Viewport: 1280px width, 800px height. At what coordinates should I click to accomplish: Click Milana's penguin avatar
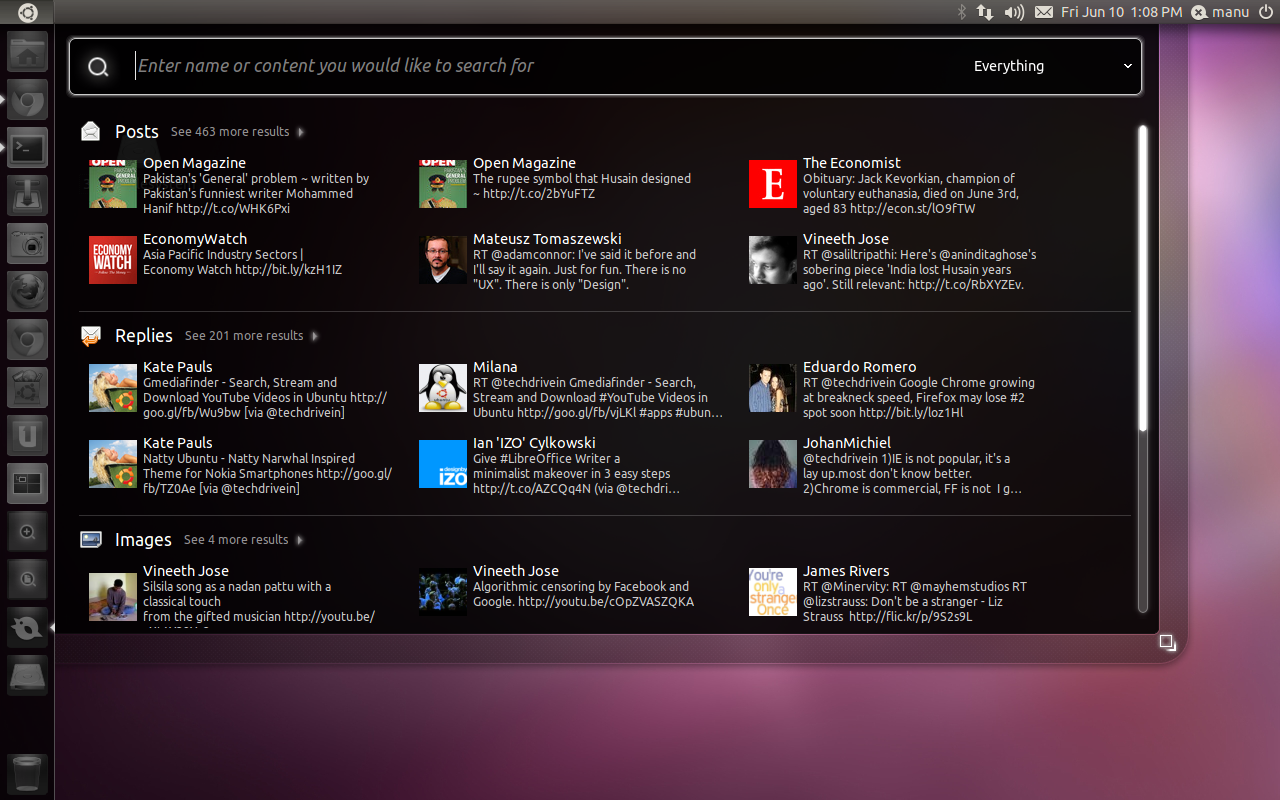click(x=443, y=388)
